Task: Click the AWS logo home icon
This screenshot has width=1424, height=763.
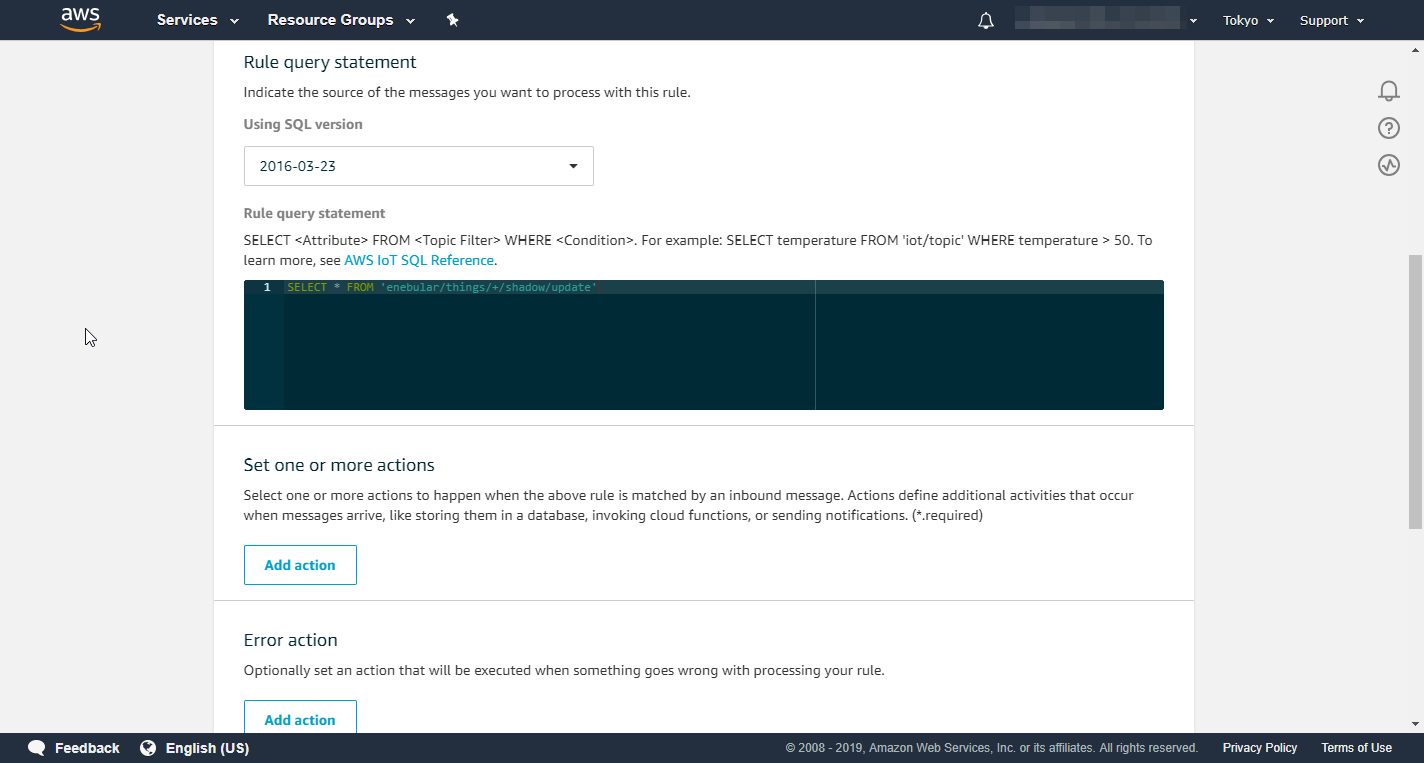Action: (x=80, y=20)
